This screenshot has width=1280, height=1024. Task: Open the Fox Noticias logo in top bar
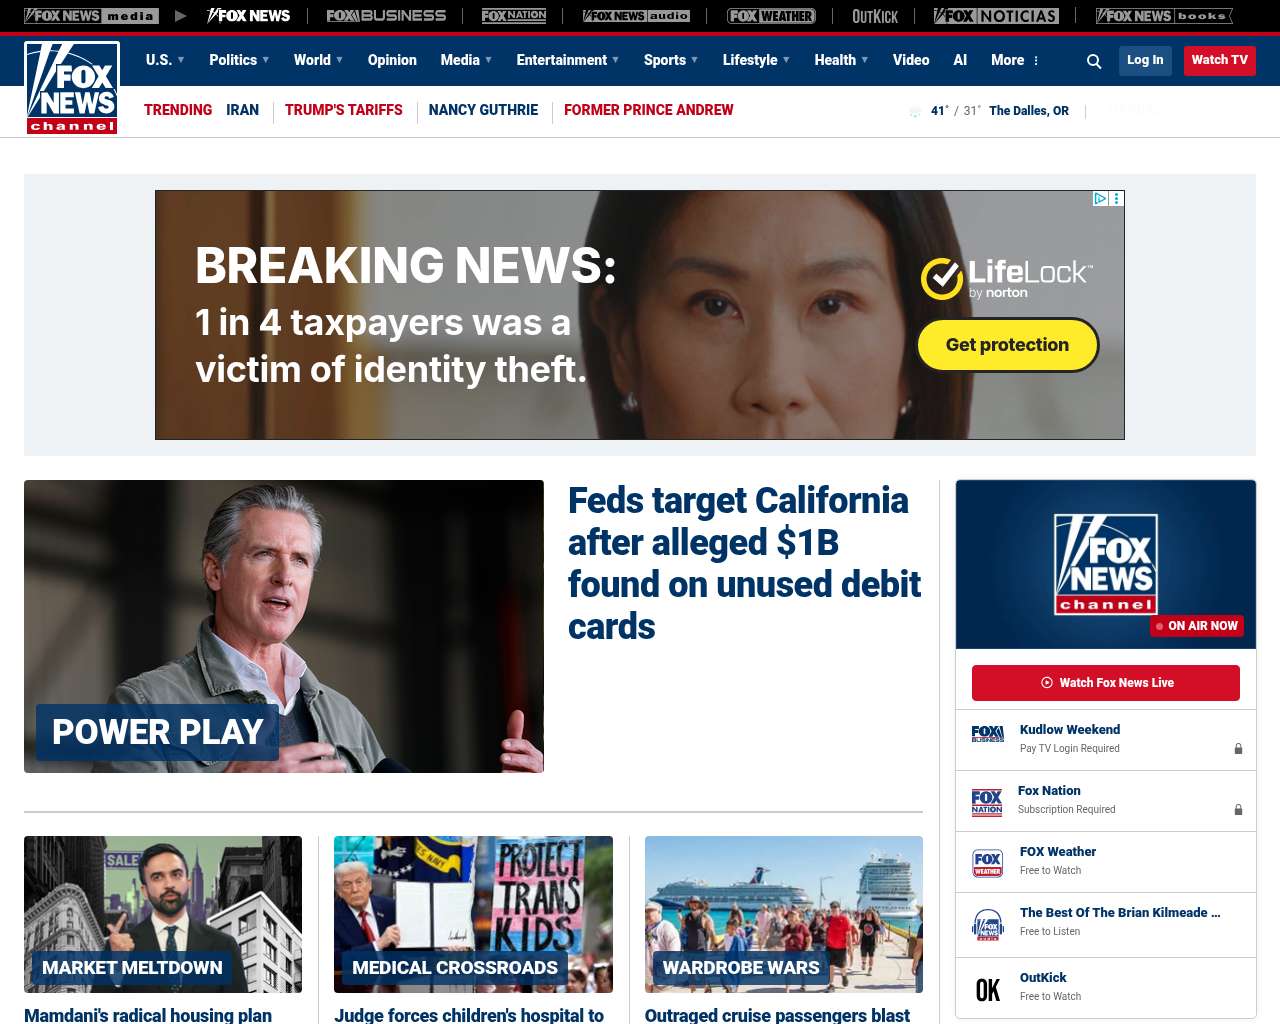click(996, 16)
